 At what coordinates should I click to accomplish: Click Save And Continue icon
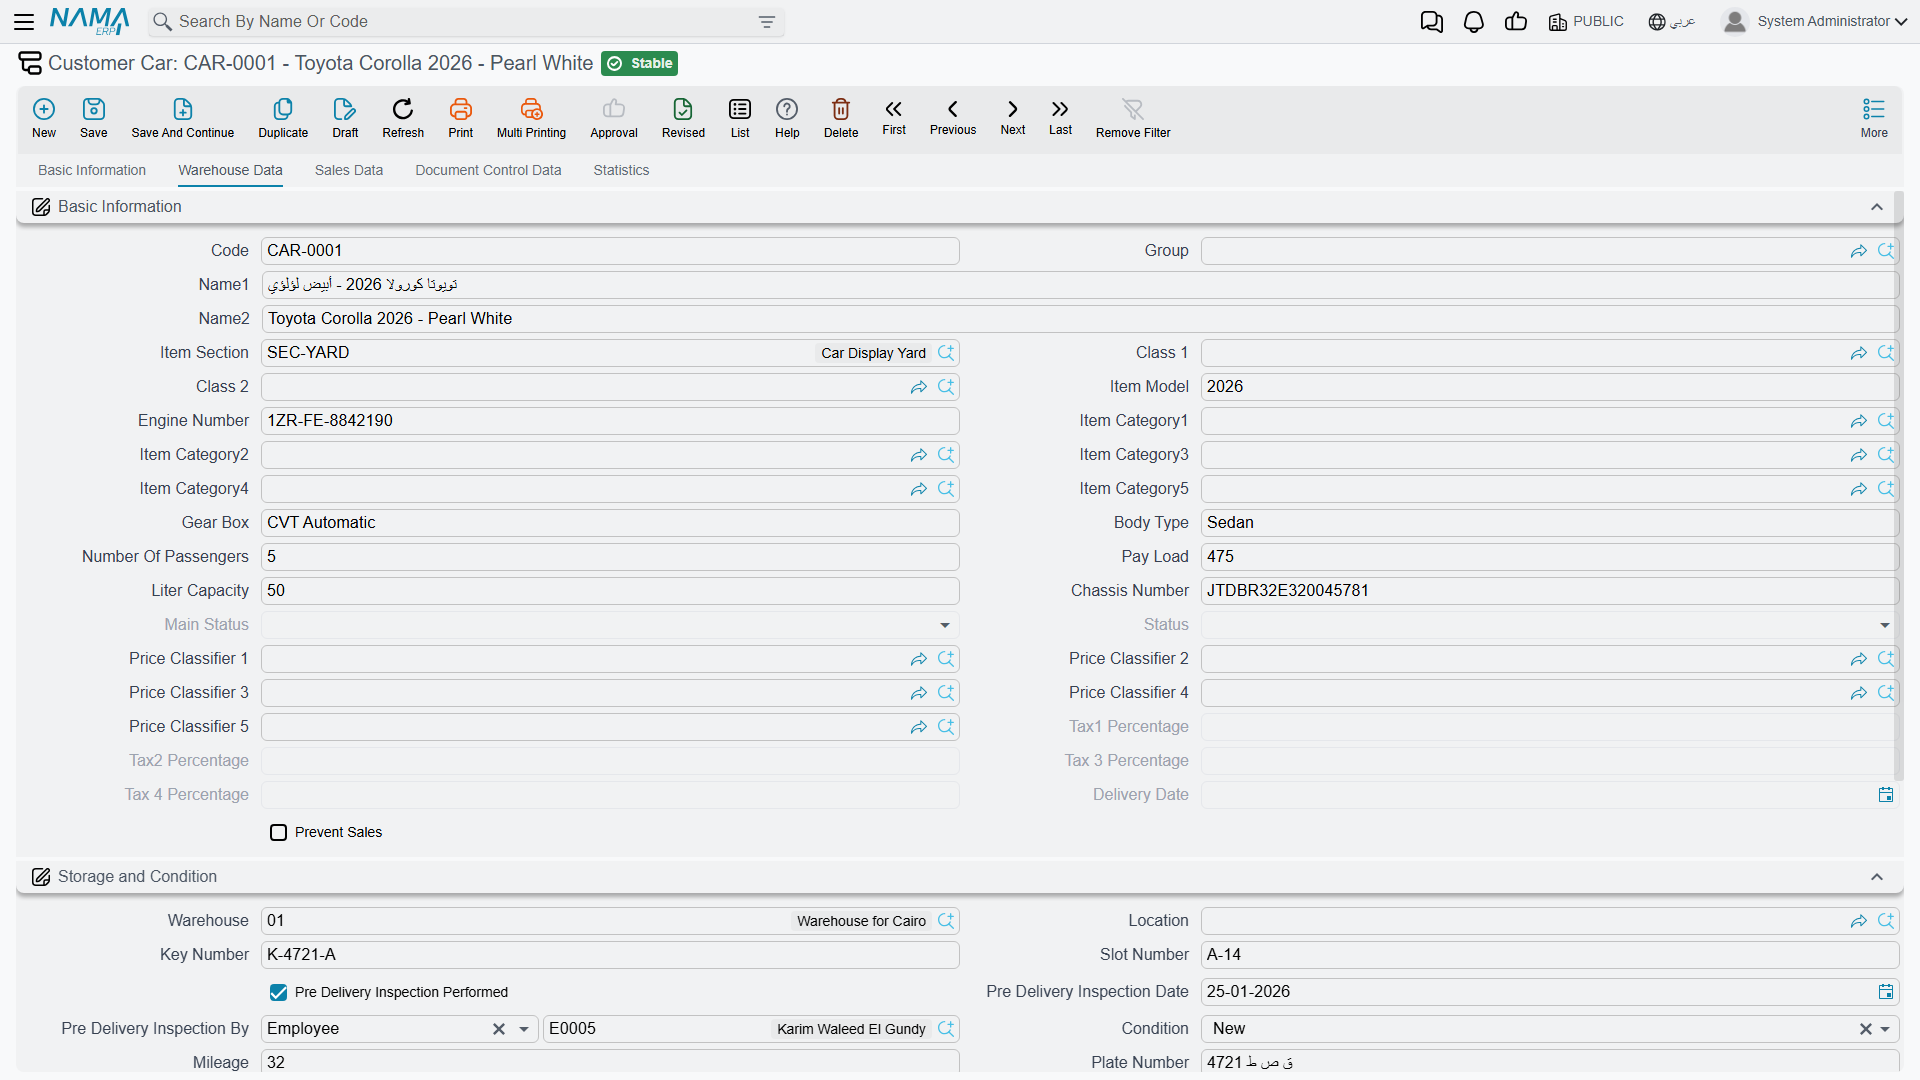pyautogui.click(x=183, y=117)
